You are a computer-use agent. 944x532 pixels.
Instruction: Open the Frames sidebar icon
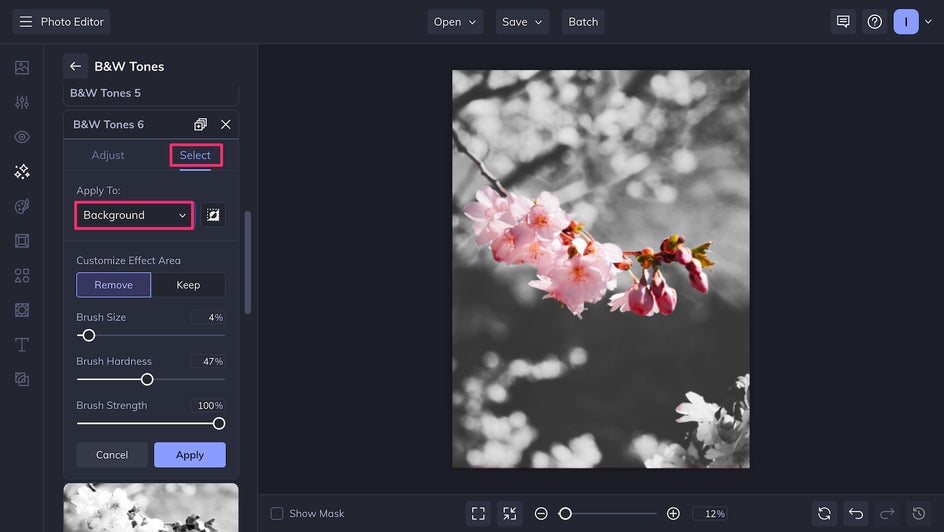22,241
